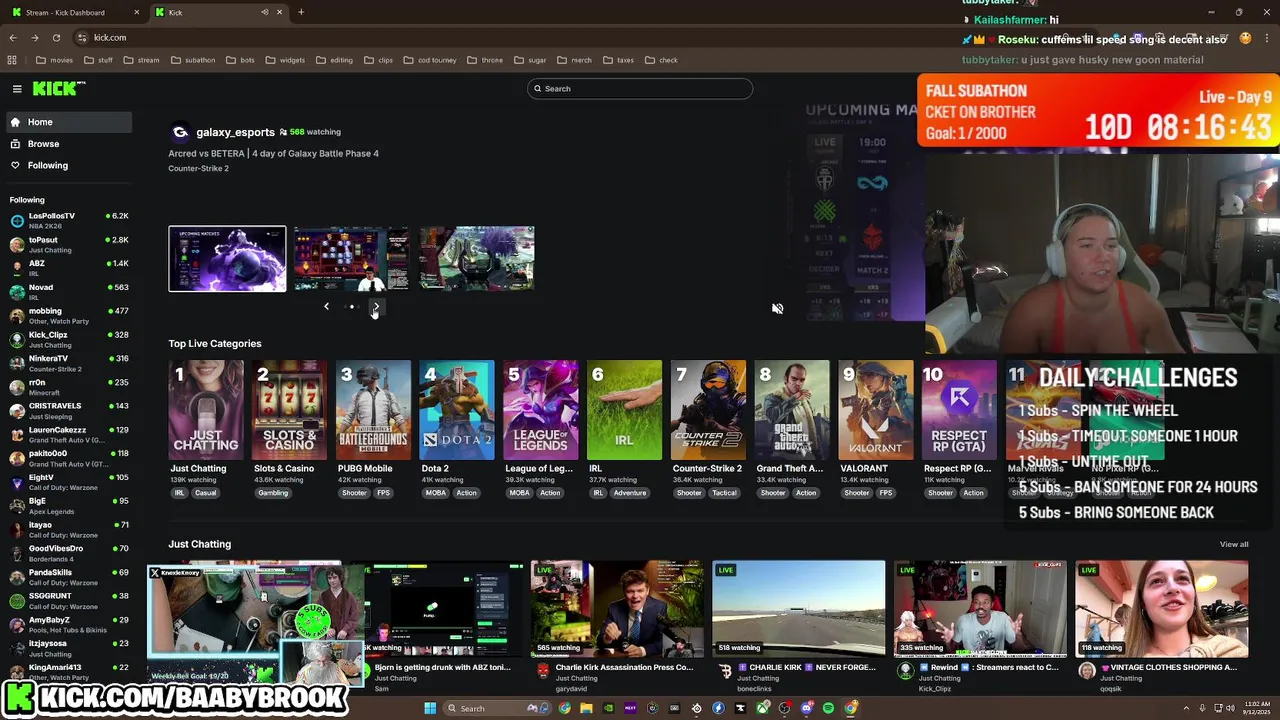This screenshot has width=1280, height=720.
Task: Open Grand Theft Auto category card
Action: coord(792,410)
